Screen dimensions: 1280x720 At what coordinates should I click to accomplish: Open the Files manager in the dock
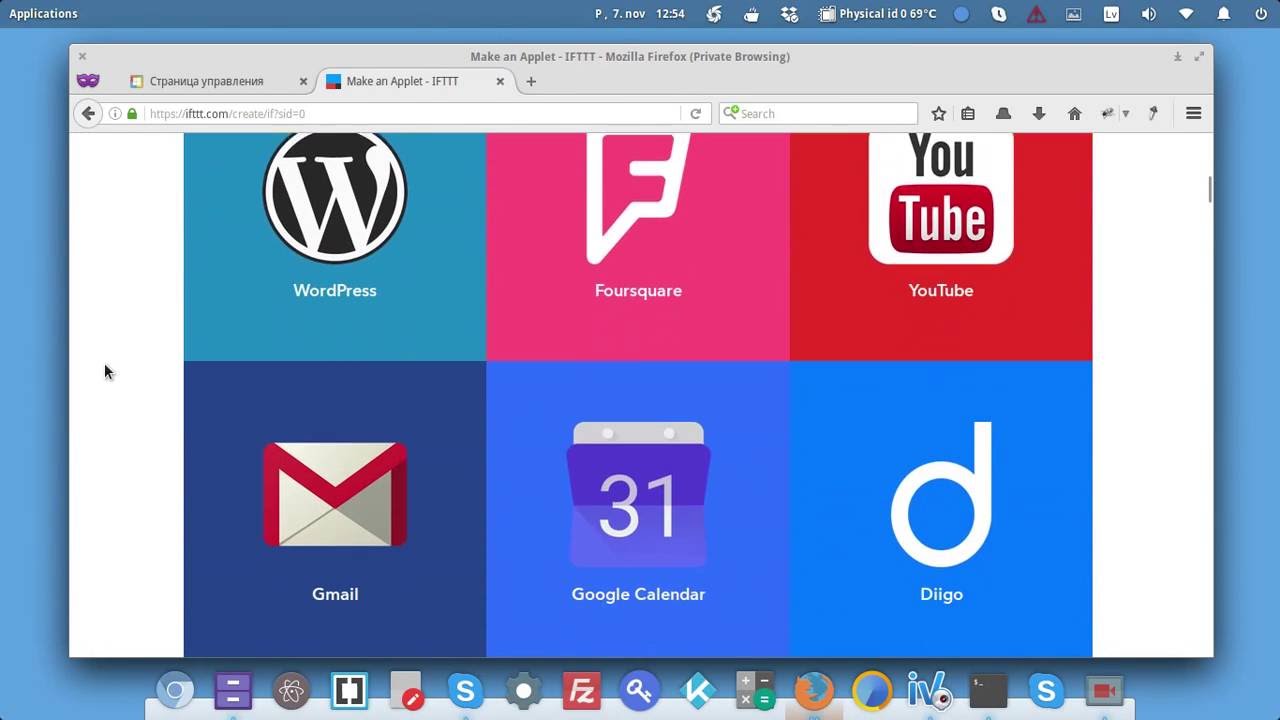233,691
